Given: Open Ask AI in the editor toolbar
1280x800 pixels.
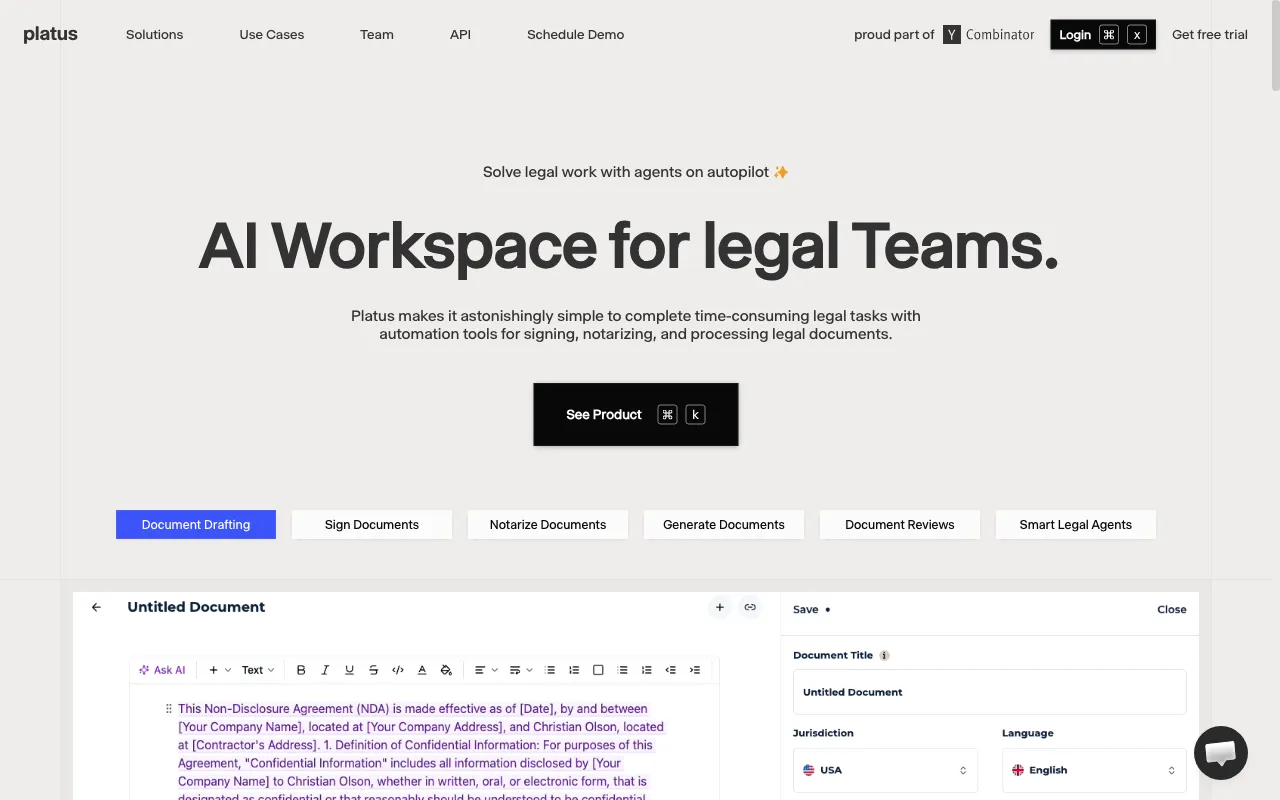Looking at the screenshot, I should click(162, 670).
